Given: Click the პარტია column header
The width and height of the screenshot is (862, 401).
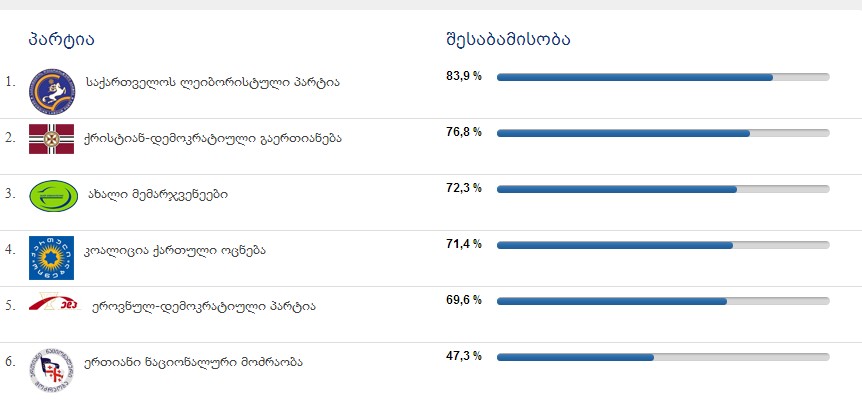Looking at the screenshot, I should (x=62, y=40).
